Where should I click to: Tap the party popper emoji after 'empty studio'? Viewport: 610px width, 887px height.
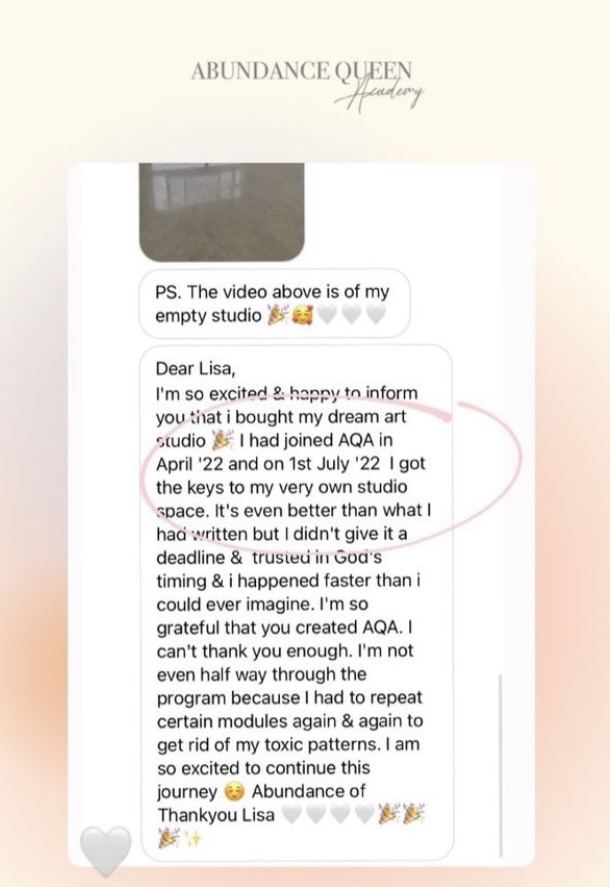(x=277, y=315)
